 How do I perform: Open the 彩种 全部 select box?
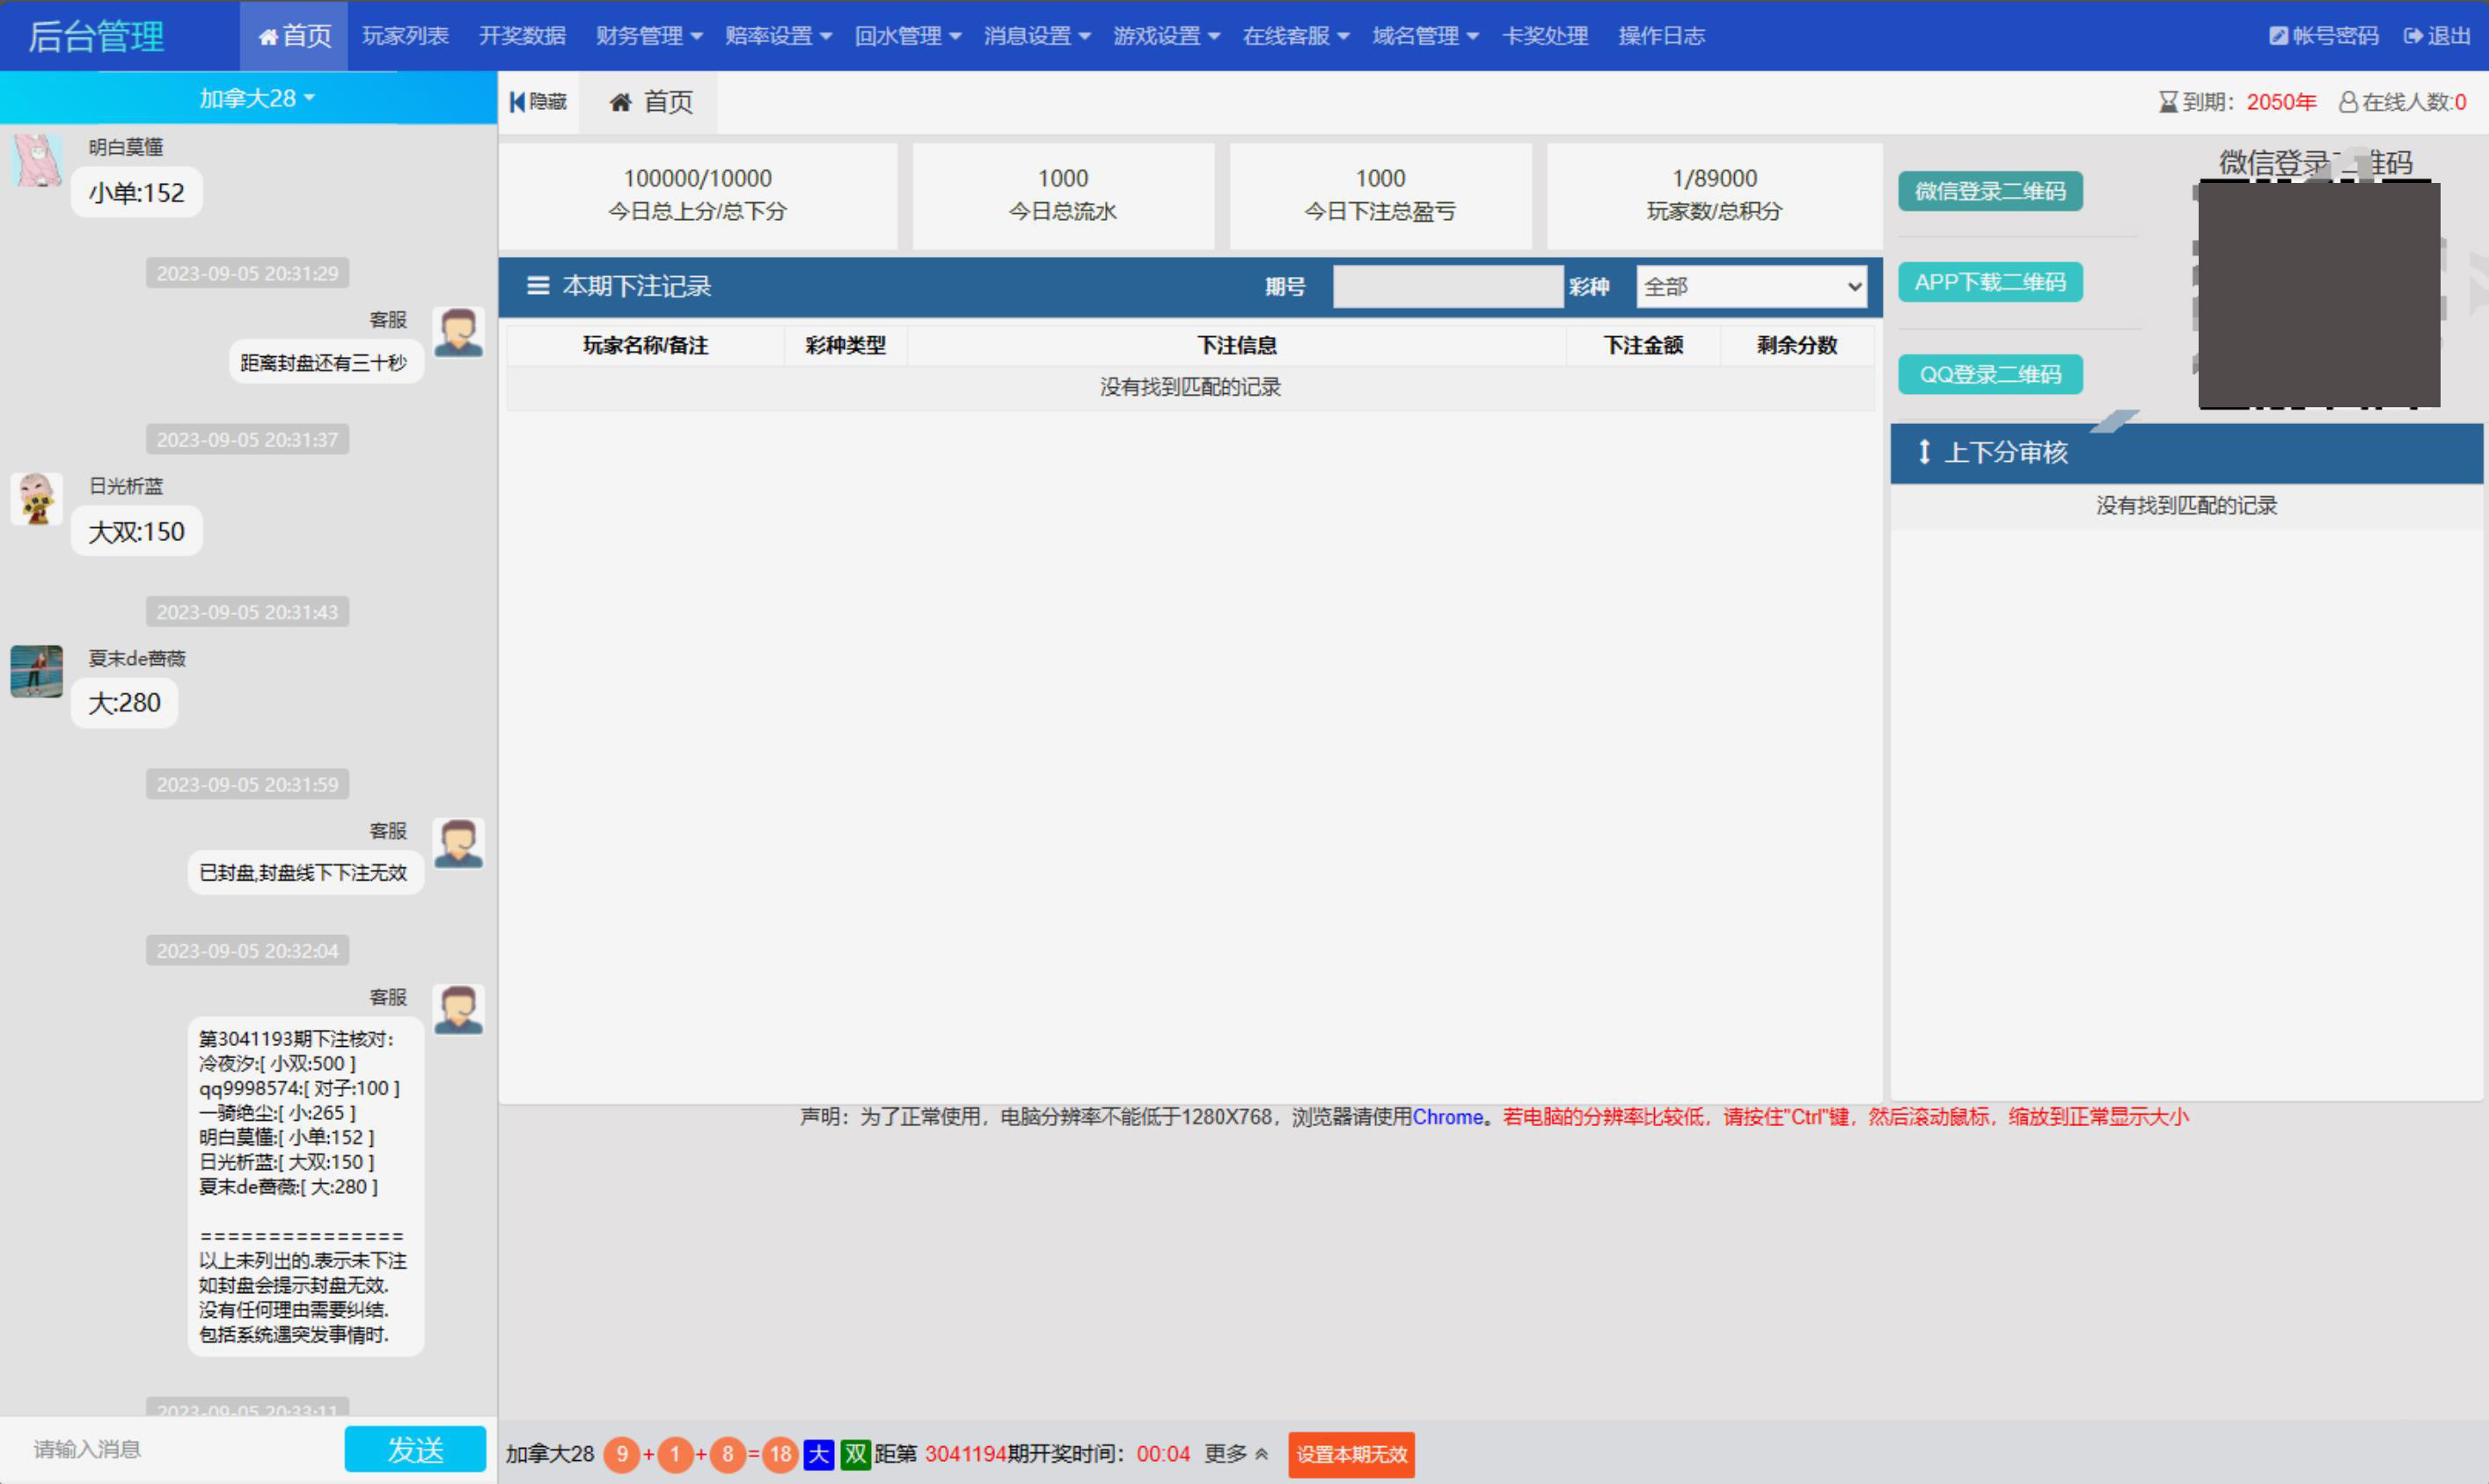(1751, 287)
